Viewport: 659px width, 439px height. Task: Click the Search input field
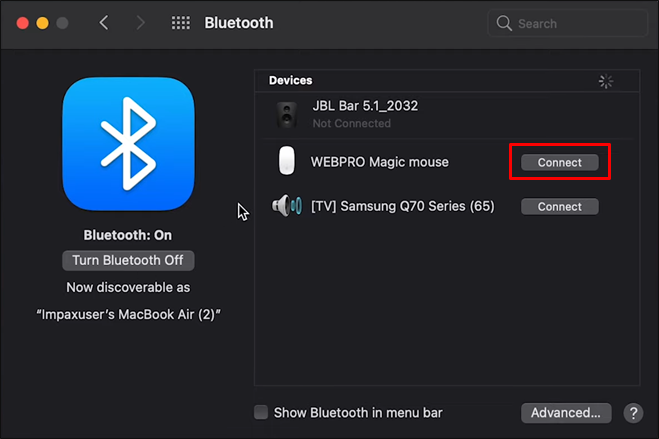coord(567,23)
